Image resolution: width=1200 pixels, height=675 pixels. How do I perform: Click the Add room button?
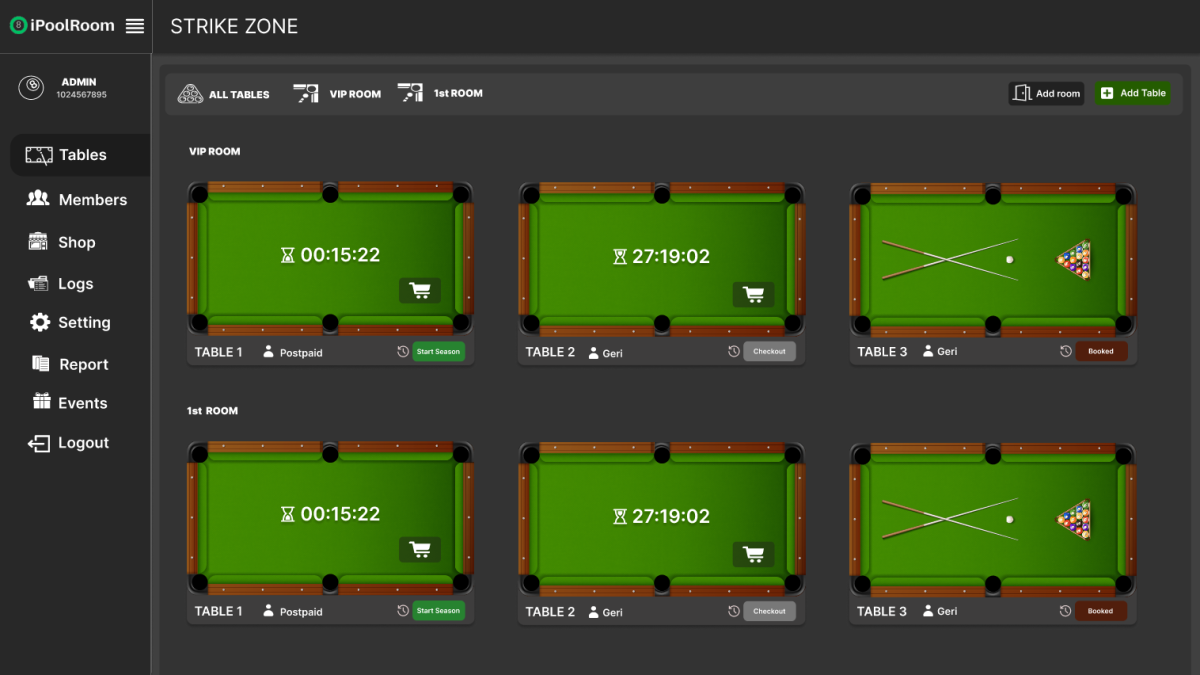[x=1046, y=93]
